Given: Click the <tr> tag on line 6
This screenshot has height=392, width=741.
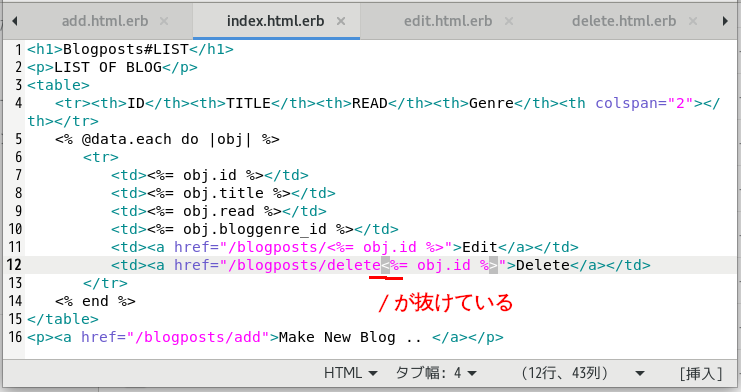Looking at the screenshot, I should tap(101, 157).
